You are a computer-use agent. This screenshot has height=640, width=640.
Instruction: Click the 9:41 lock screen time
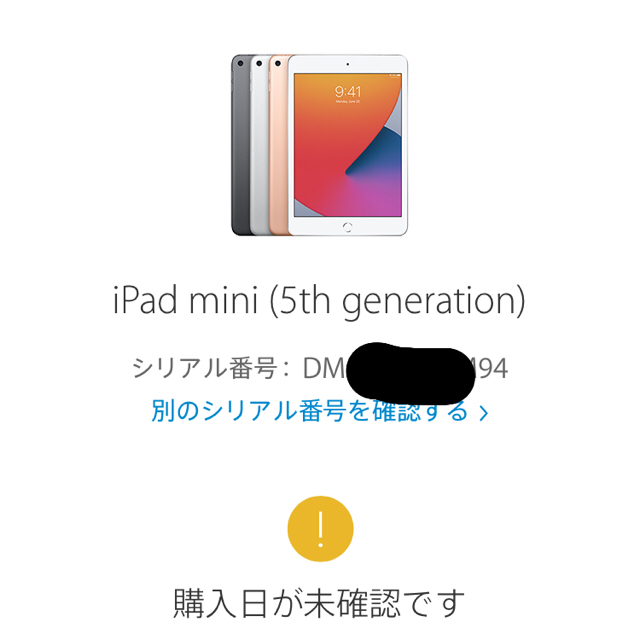pyautogui.click(x=348, y=91)
